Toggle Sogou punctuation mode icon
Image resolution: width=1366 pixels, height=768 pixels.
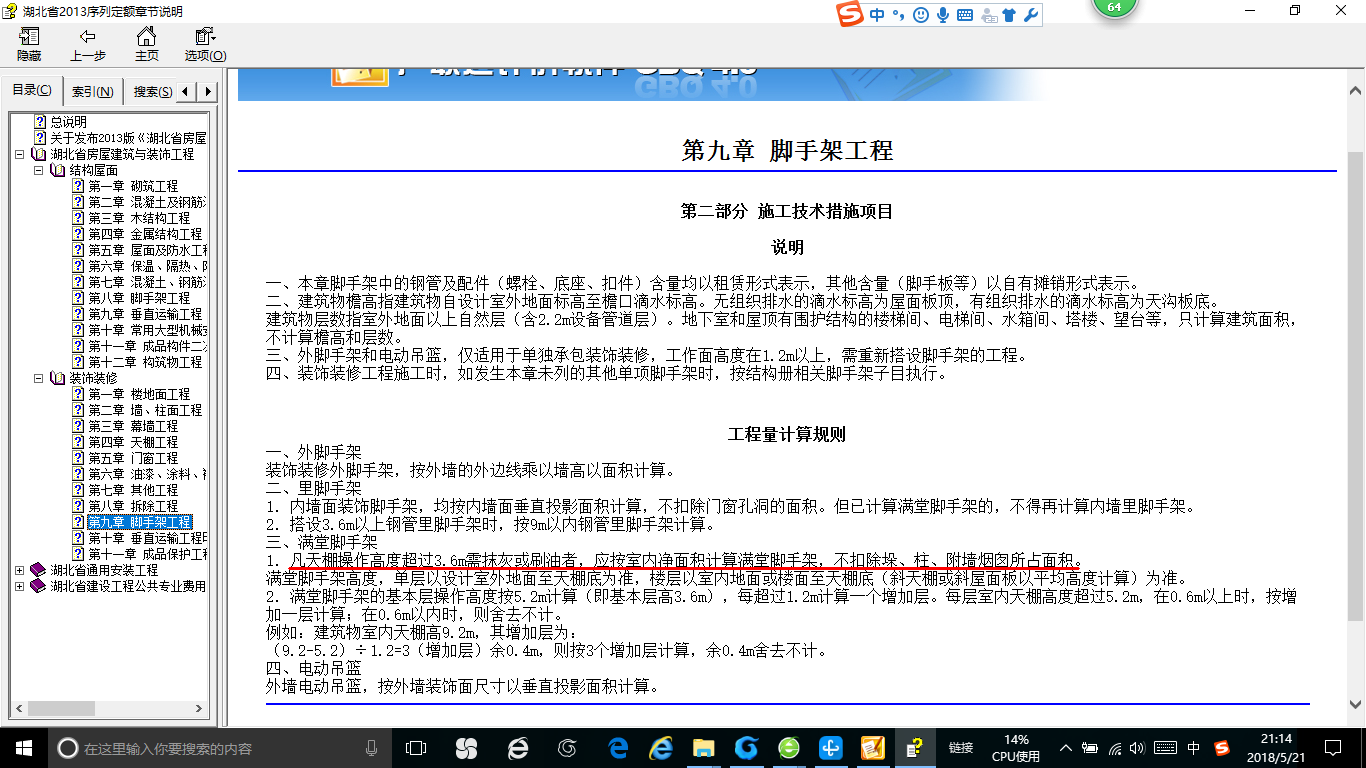(x=898, y=15)
